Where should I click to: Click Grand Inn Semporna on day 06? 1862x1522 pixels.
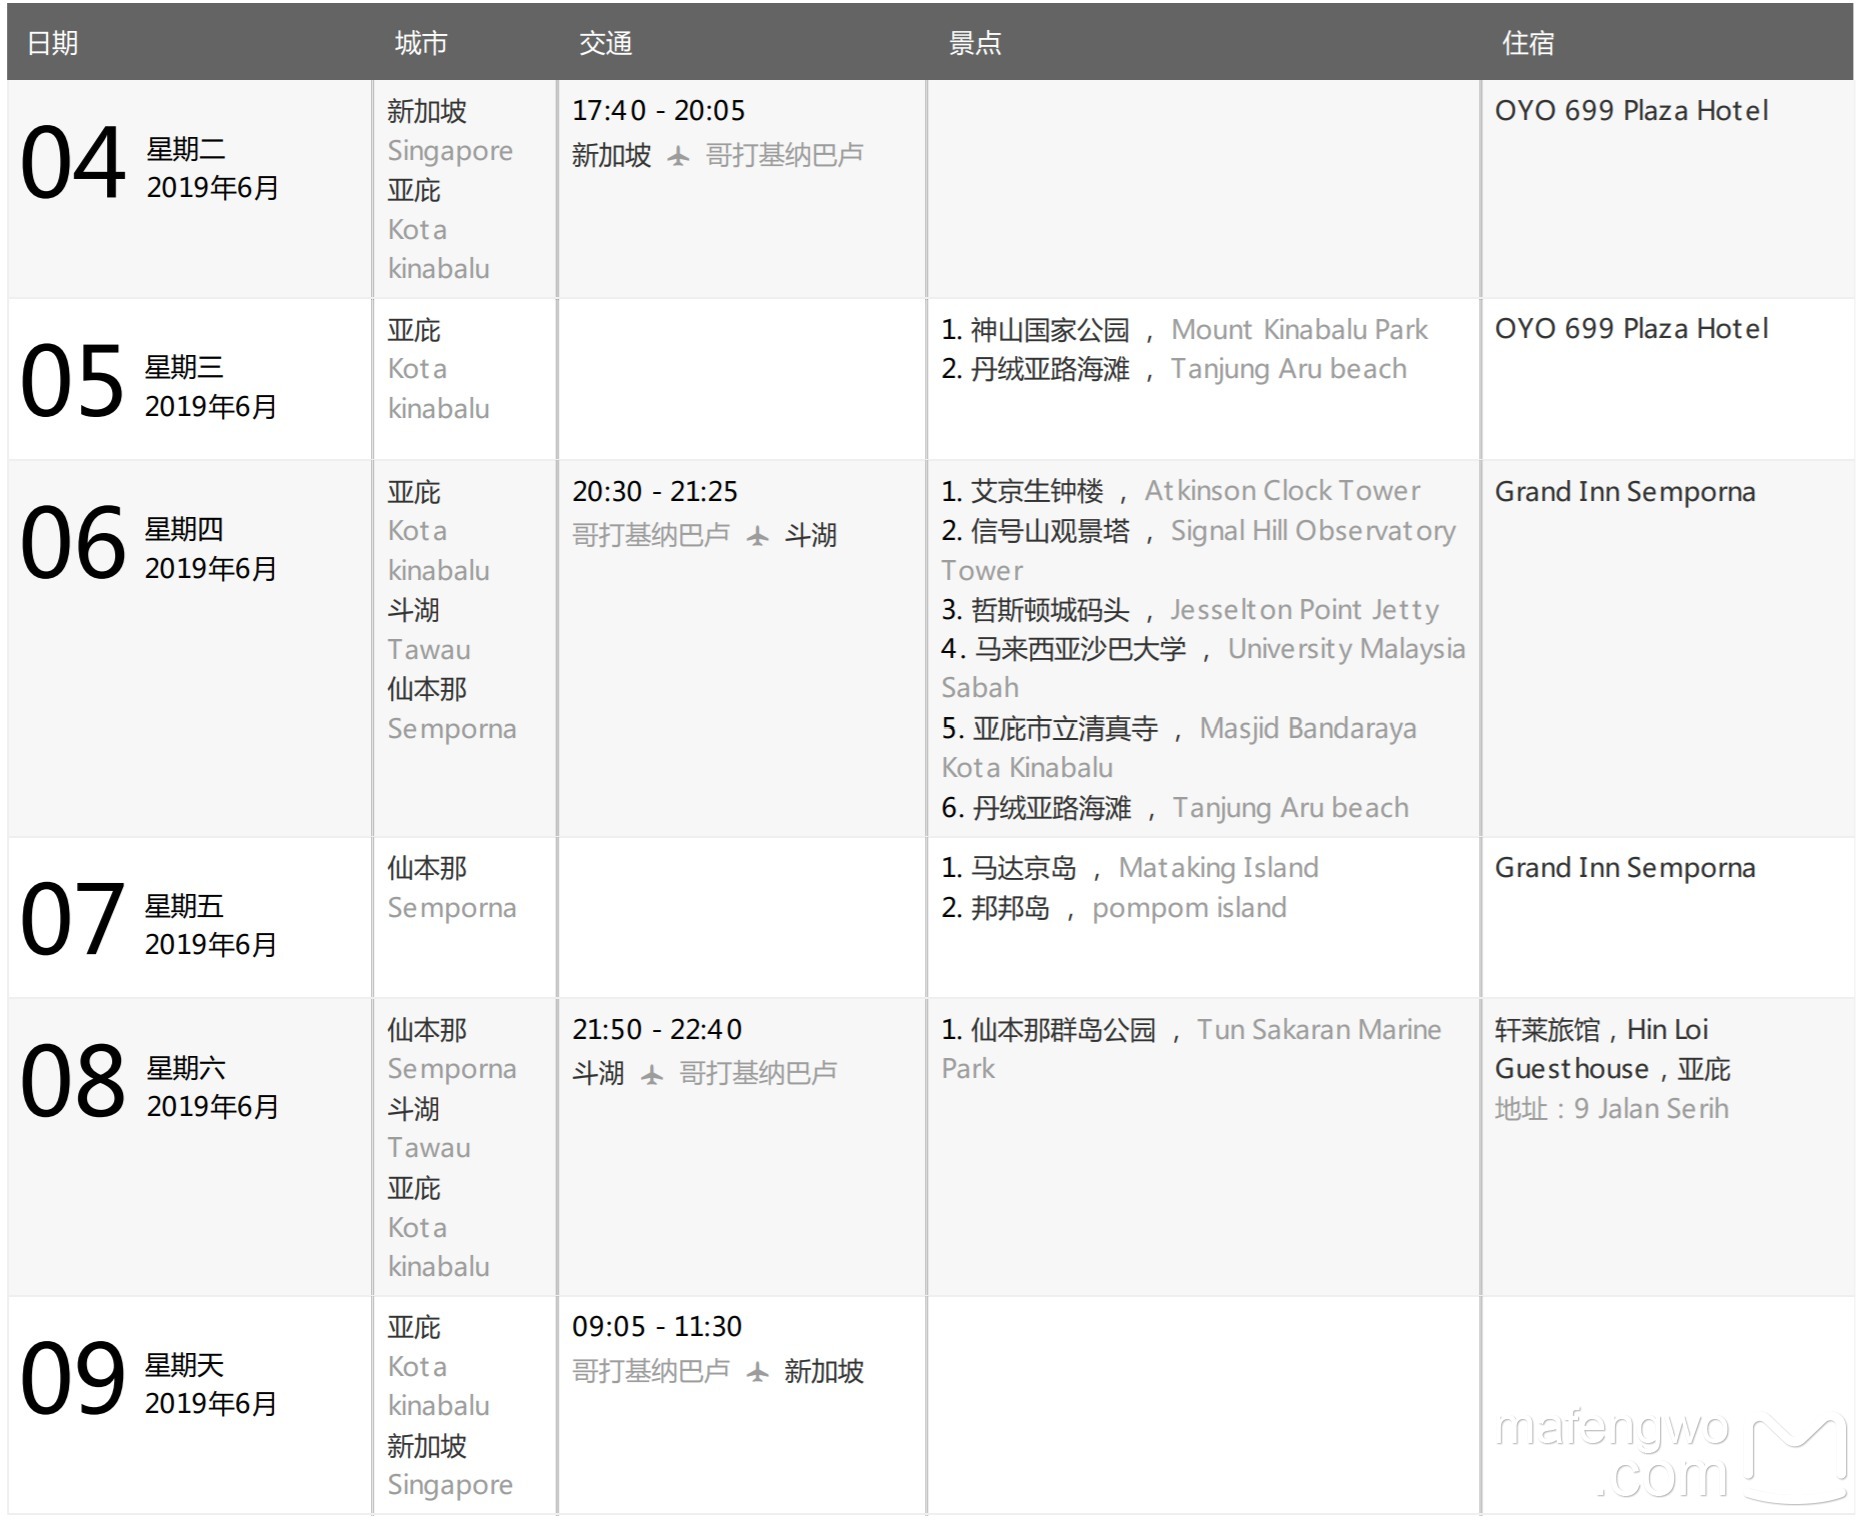point(1626,492)
